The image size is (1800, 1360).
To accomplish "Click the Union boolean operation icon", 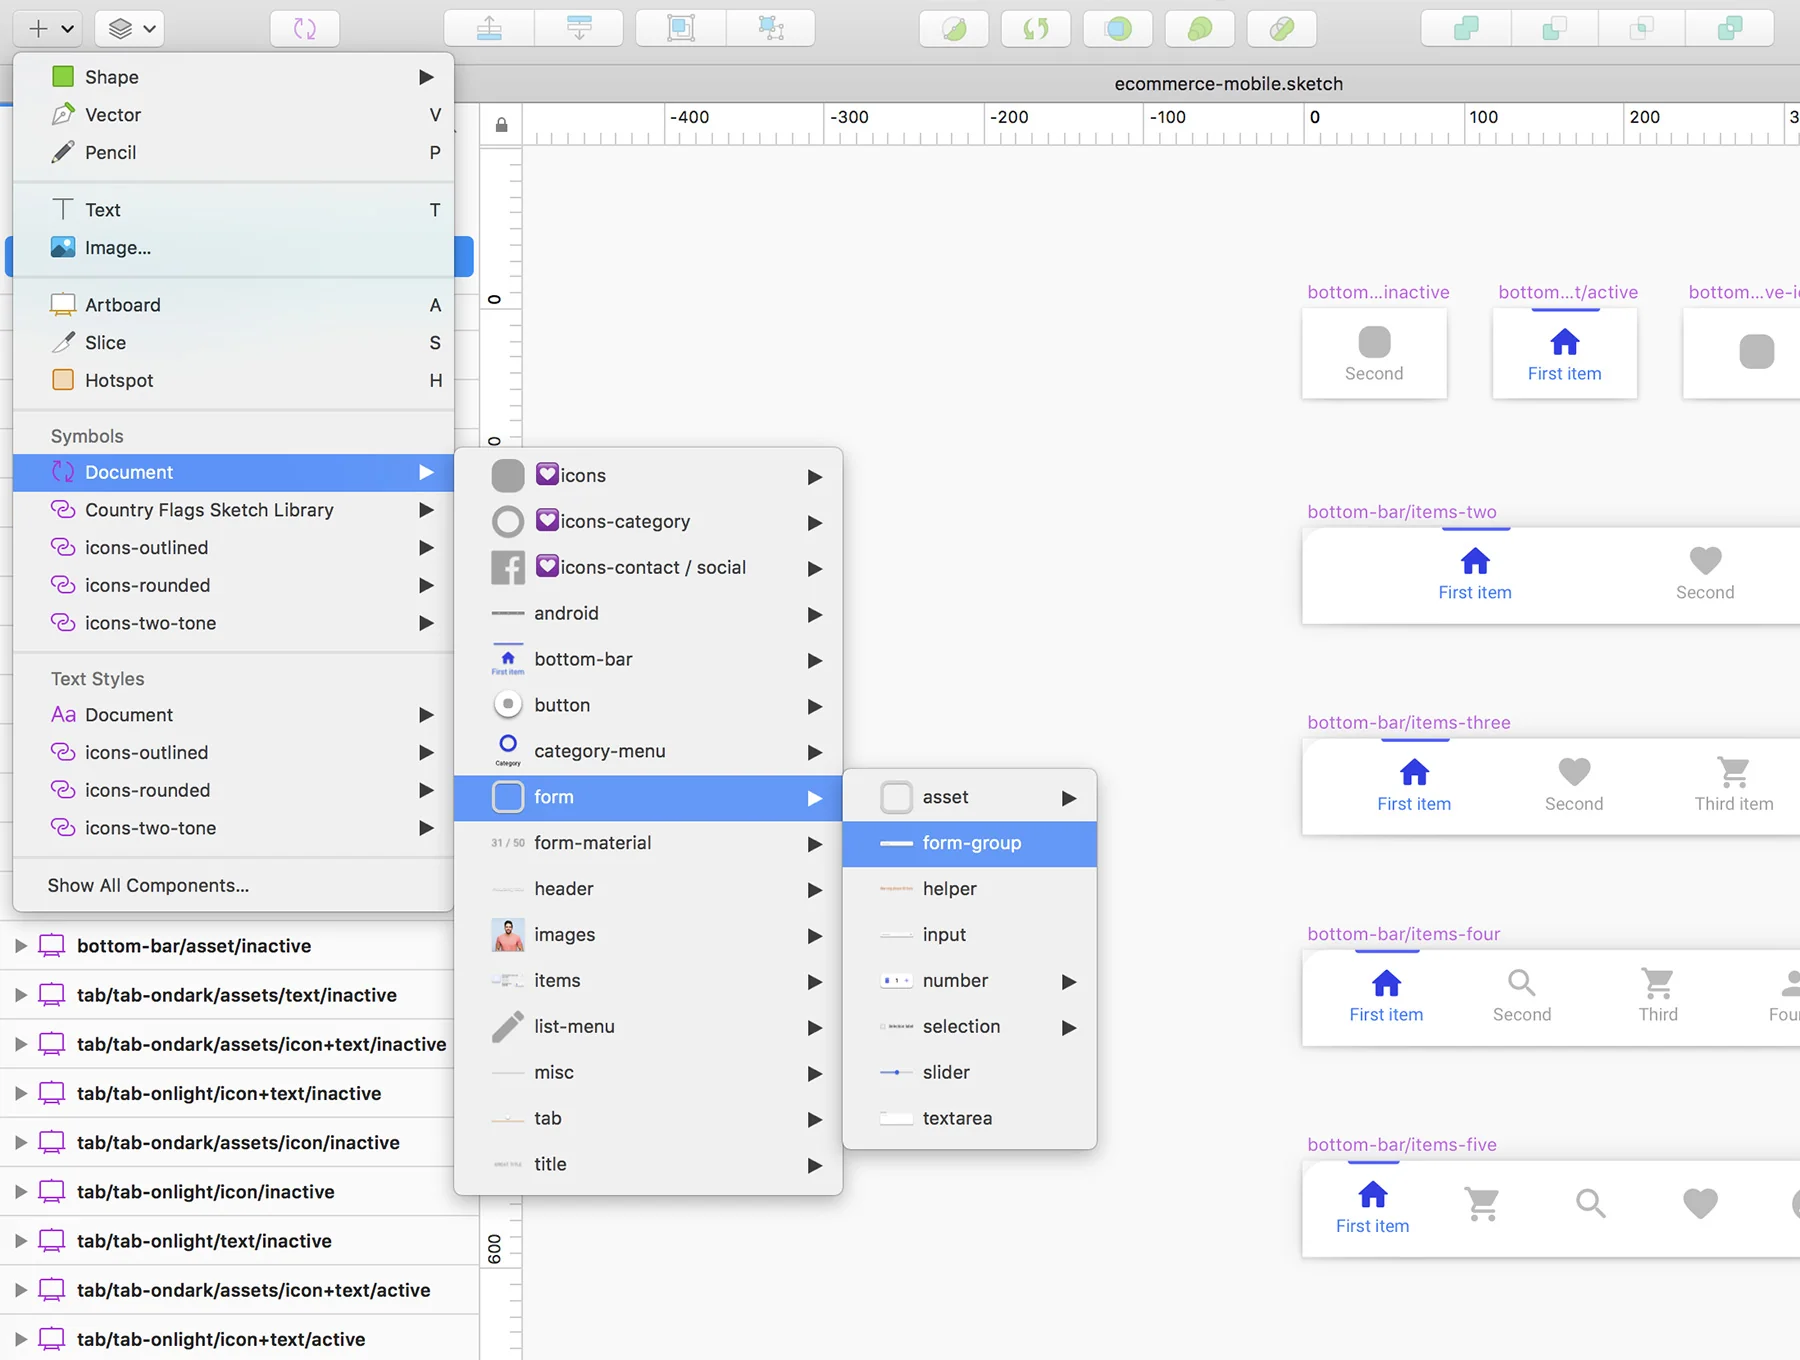I will 1465,28.
